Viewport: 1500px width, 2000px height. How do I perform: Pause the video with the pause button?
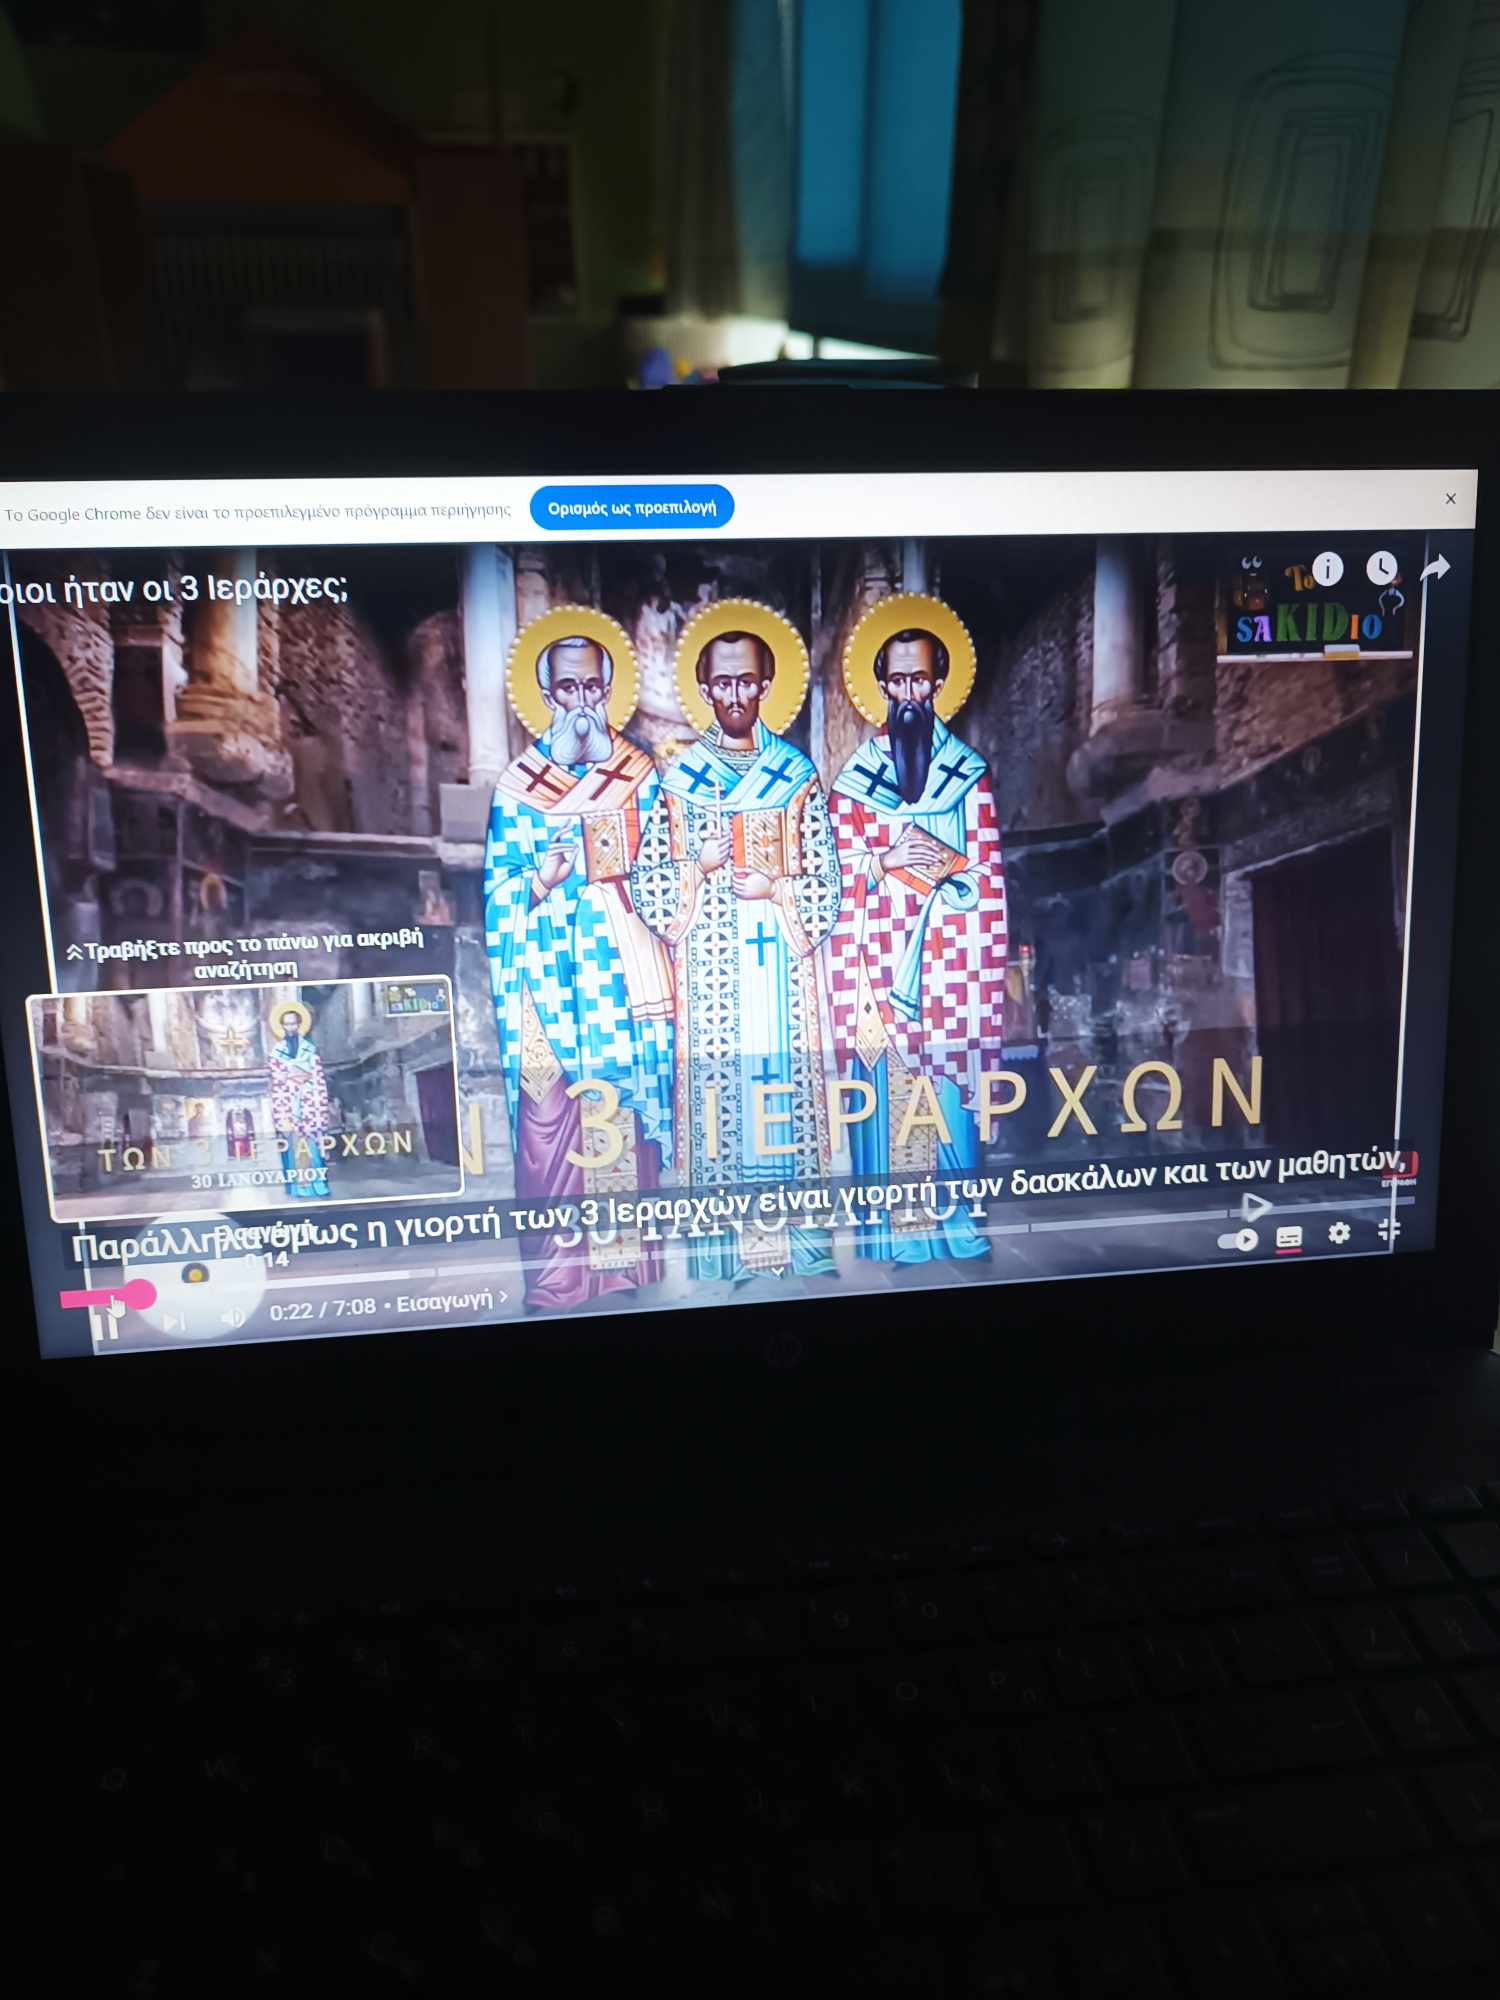[x=107, y=1326]
